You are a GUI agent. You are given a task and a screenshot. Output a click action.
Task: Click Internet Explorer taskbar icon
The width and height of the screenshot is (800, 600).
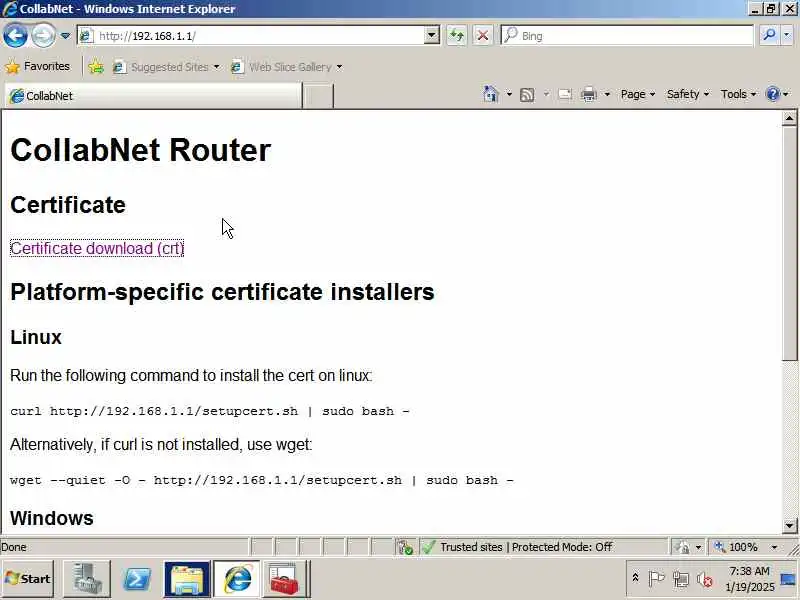click(236, 579)
